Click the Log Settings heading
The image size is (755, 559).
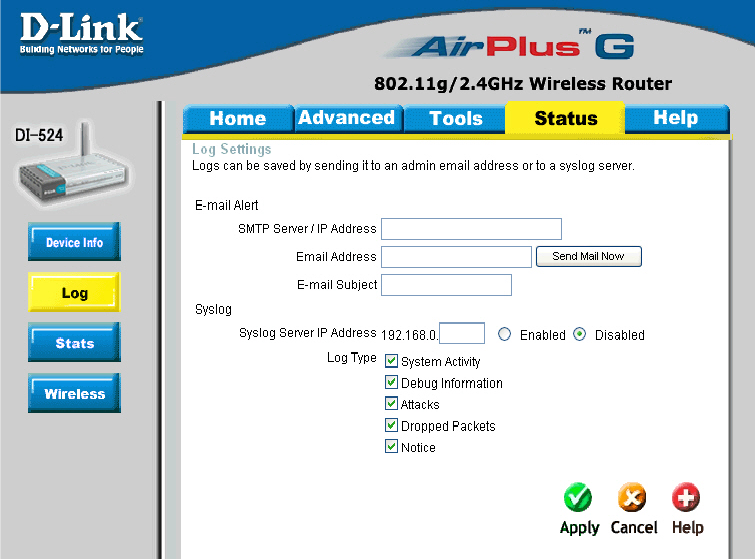coord(232,149)
